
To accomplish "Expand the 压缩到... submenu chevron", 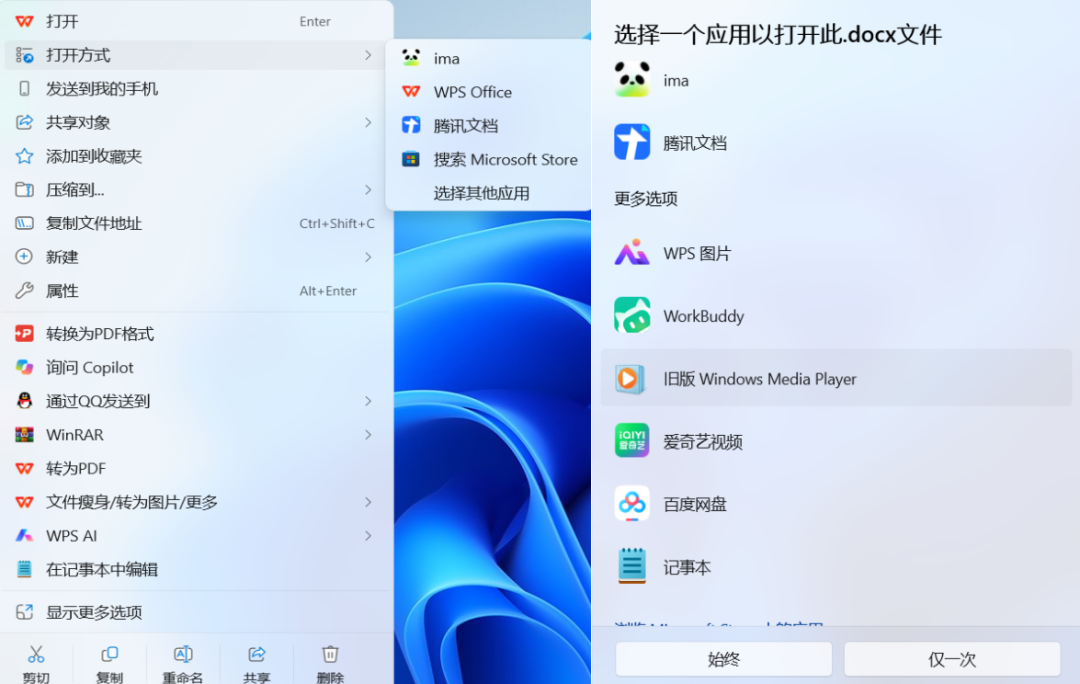I will tap(368, 189).
